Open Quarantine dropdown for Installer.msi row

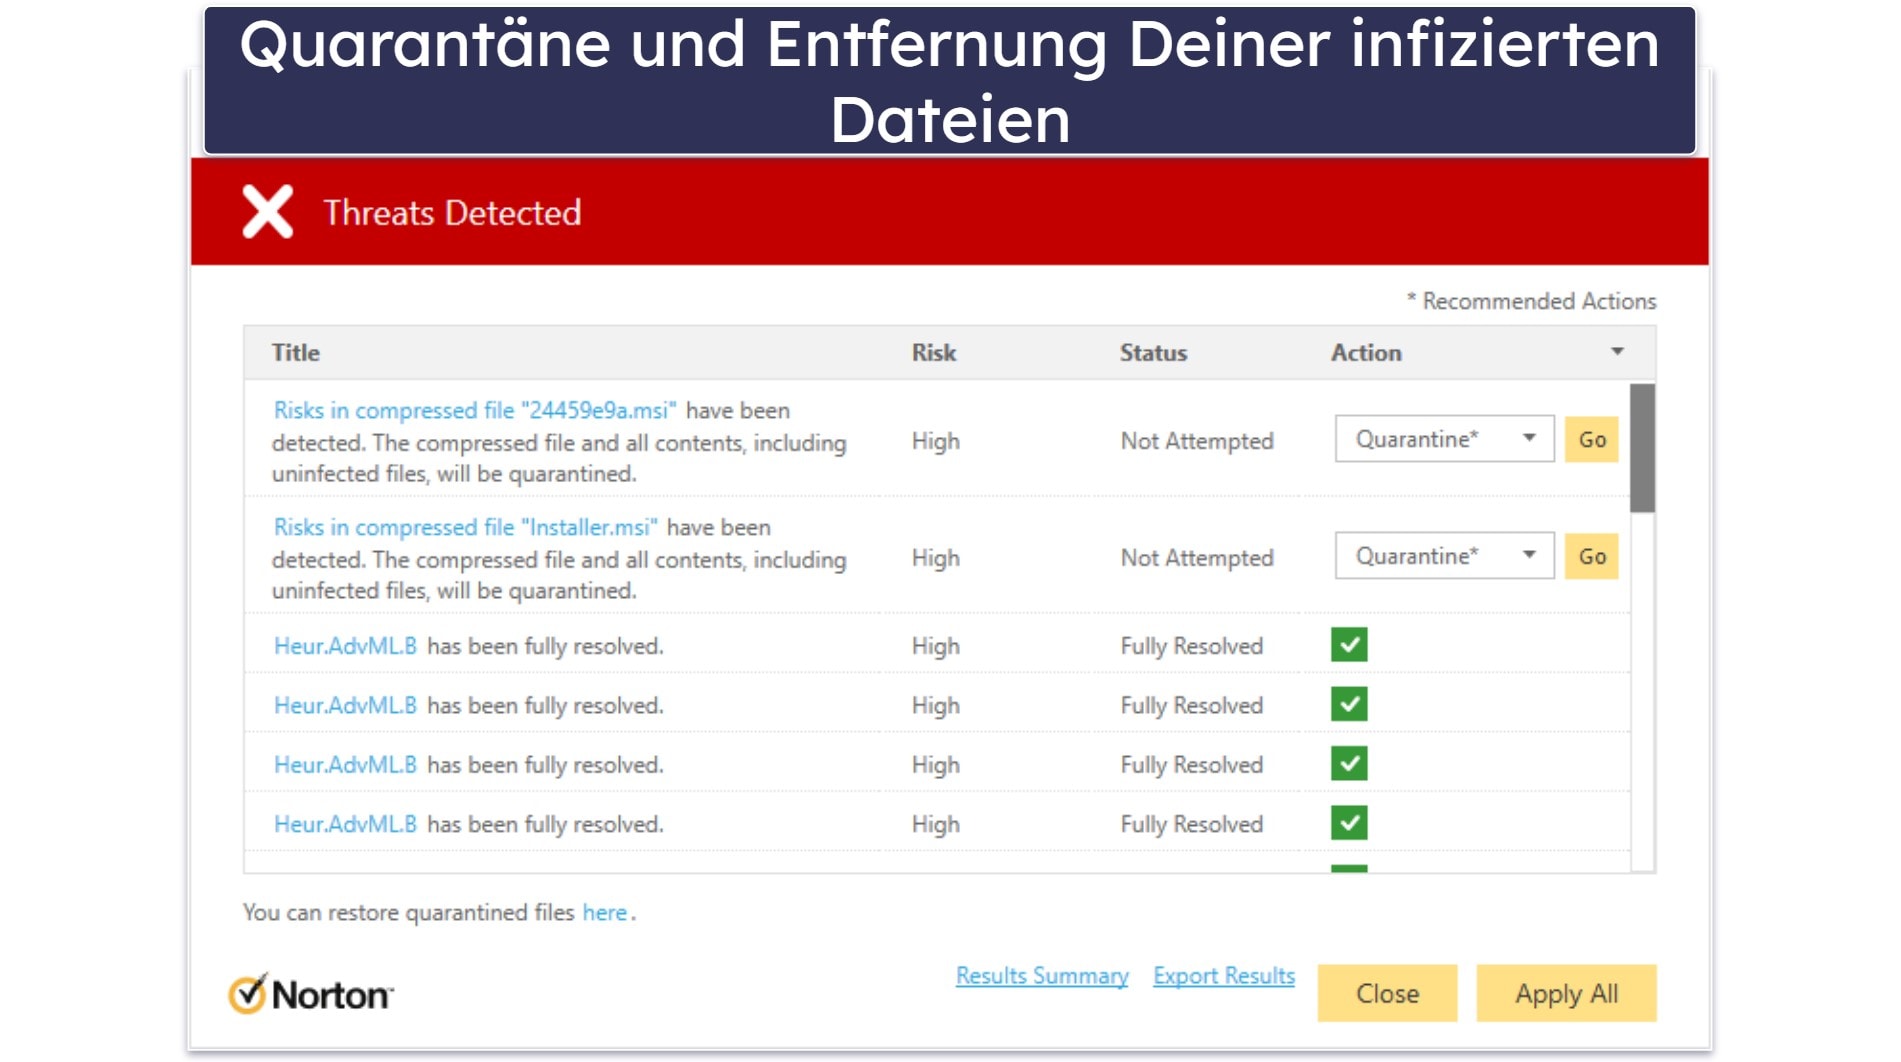tap(1444, 556)
